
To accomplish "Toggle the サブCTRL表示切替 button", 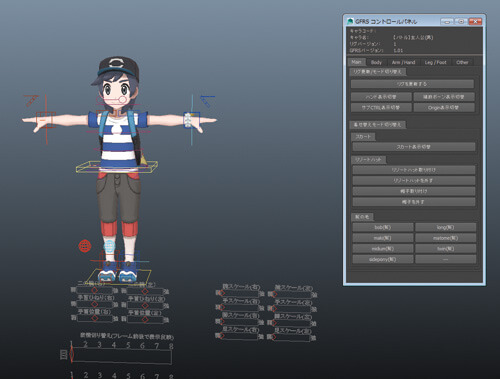I will pos(381,107).
